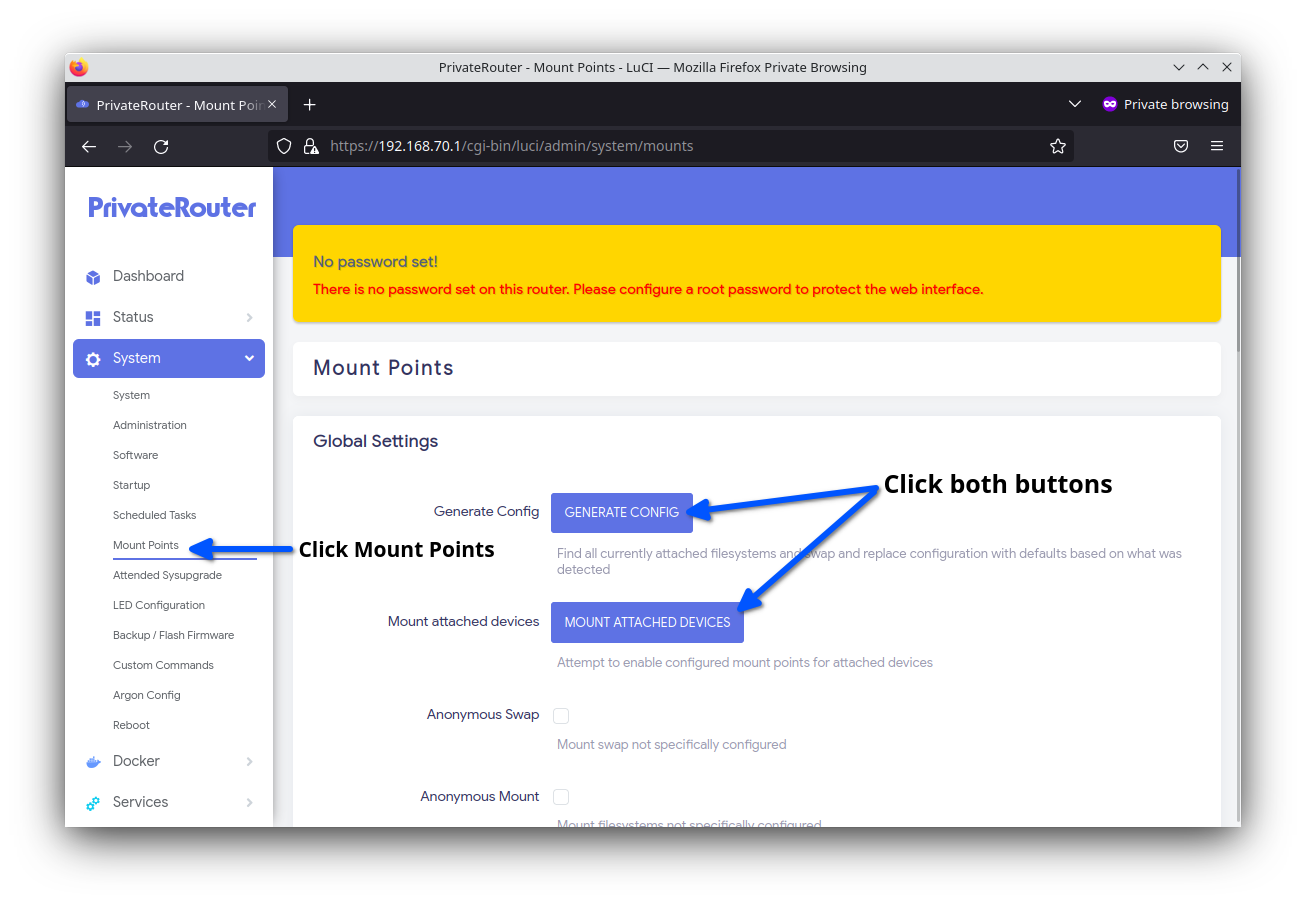The width and height of the screenshot is (1306, 904).
Task: Enable the Anonymous Mount checkbox
Action: [561, 797]
